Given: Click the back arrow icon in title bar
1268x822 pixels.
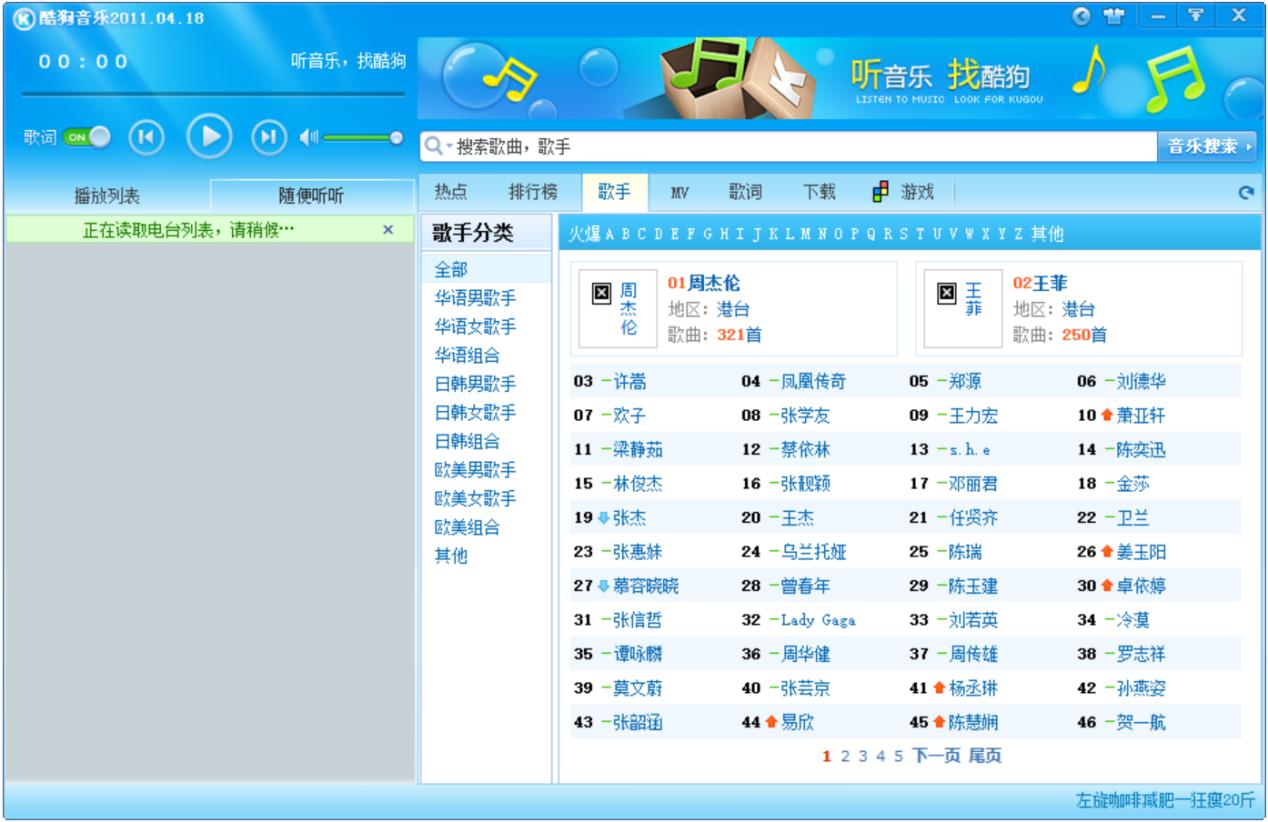Looking at the screenshot, I should 1081,16.
